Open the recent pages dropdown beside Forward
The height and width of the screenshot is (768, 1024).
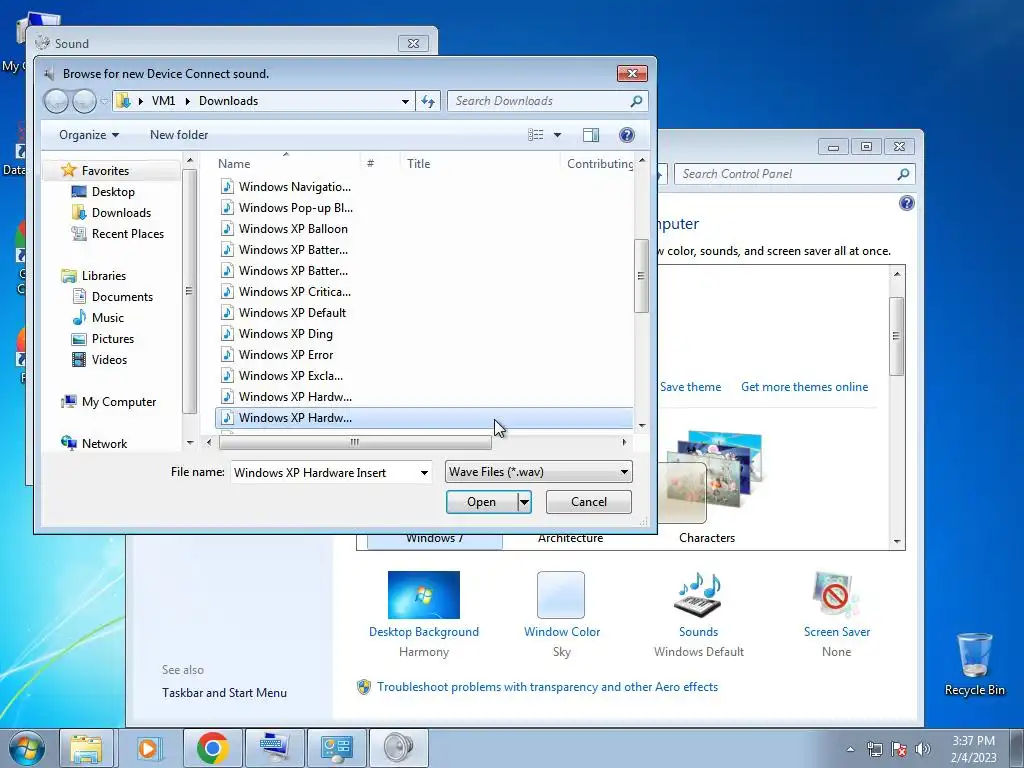(104, 101)
